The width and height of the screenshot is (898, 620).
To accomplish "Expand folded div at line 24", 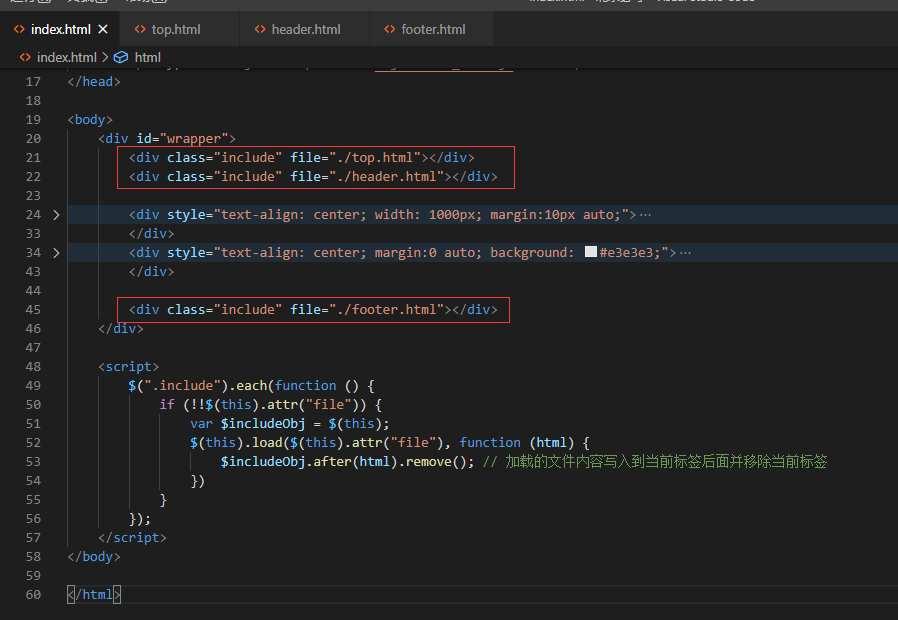I will [x=56, y=215].
